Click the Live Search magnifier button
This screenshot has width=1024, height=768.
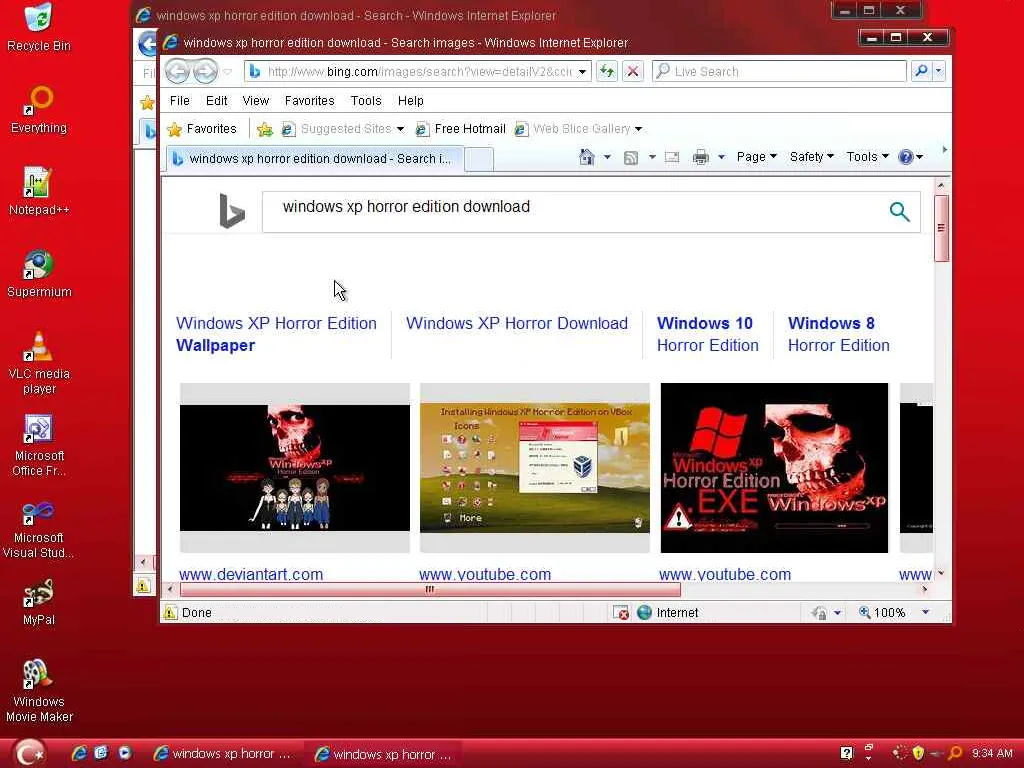pyautogui.click(x=921, y=71)
